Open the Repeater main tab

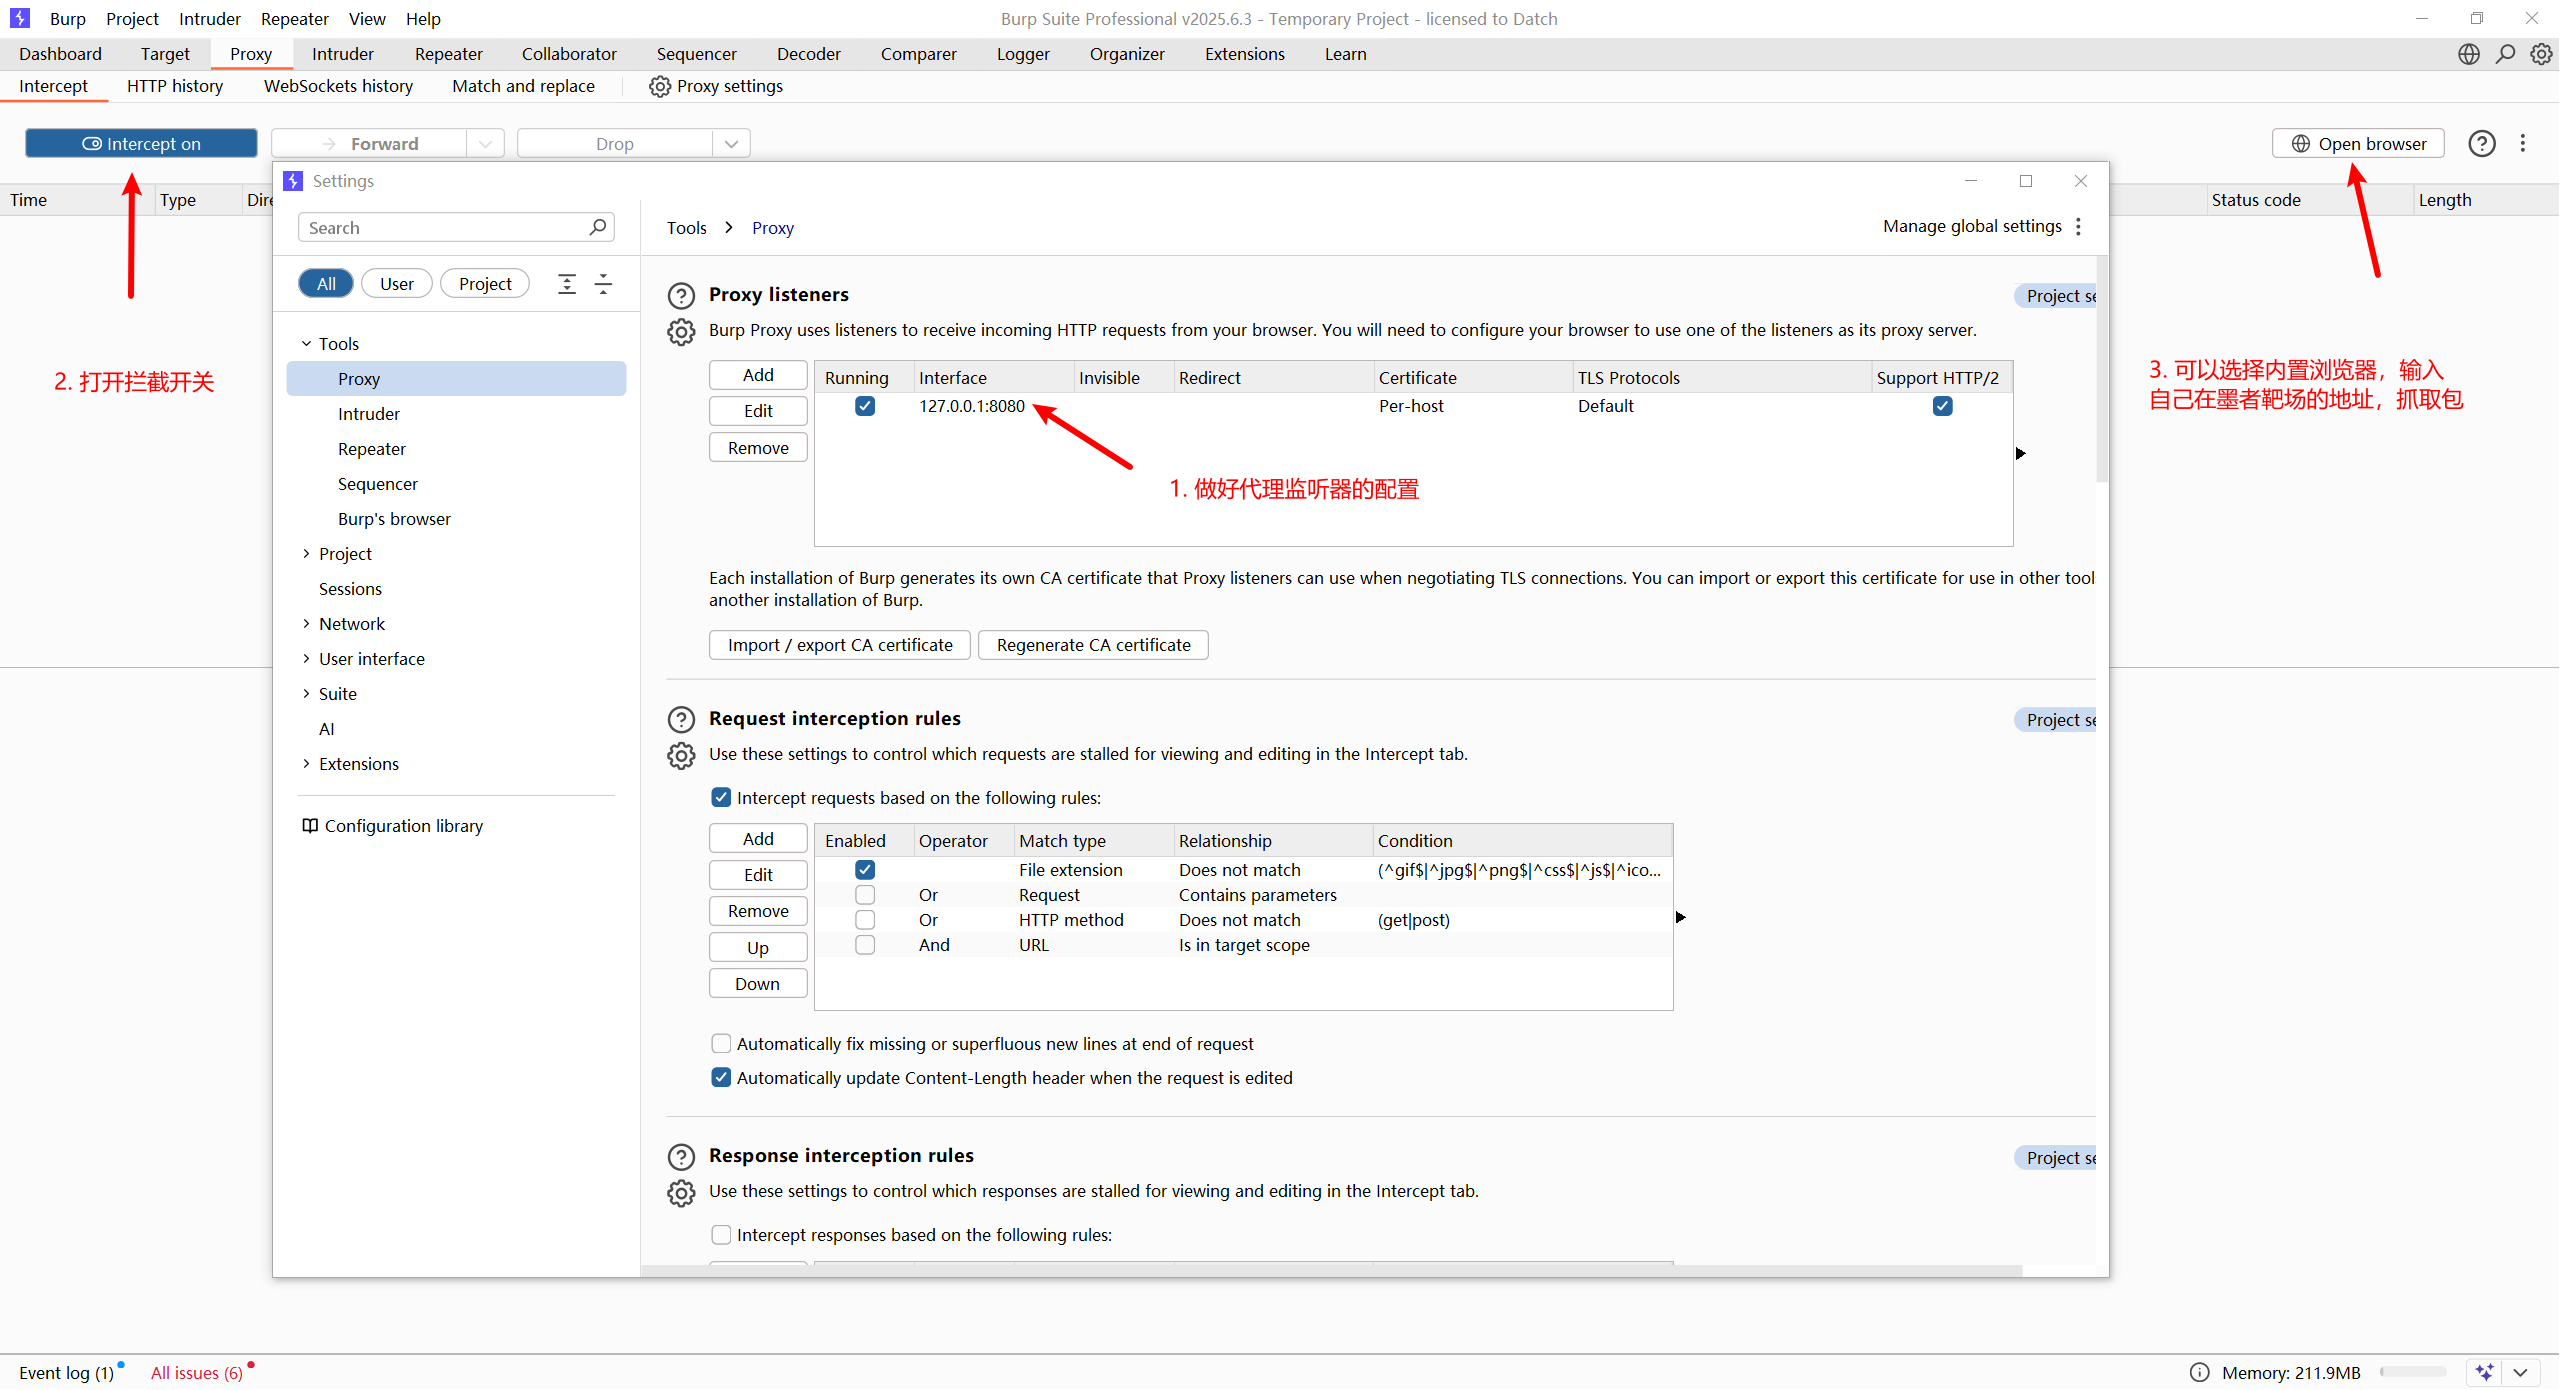pos(448,54)
